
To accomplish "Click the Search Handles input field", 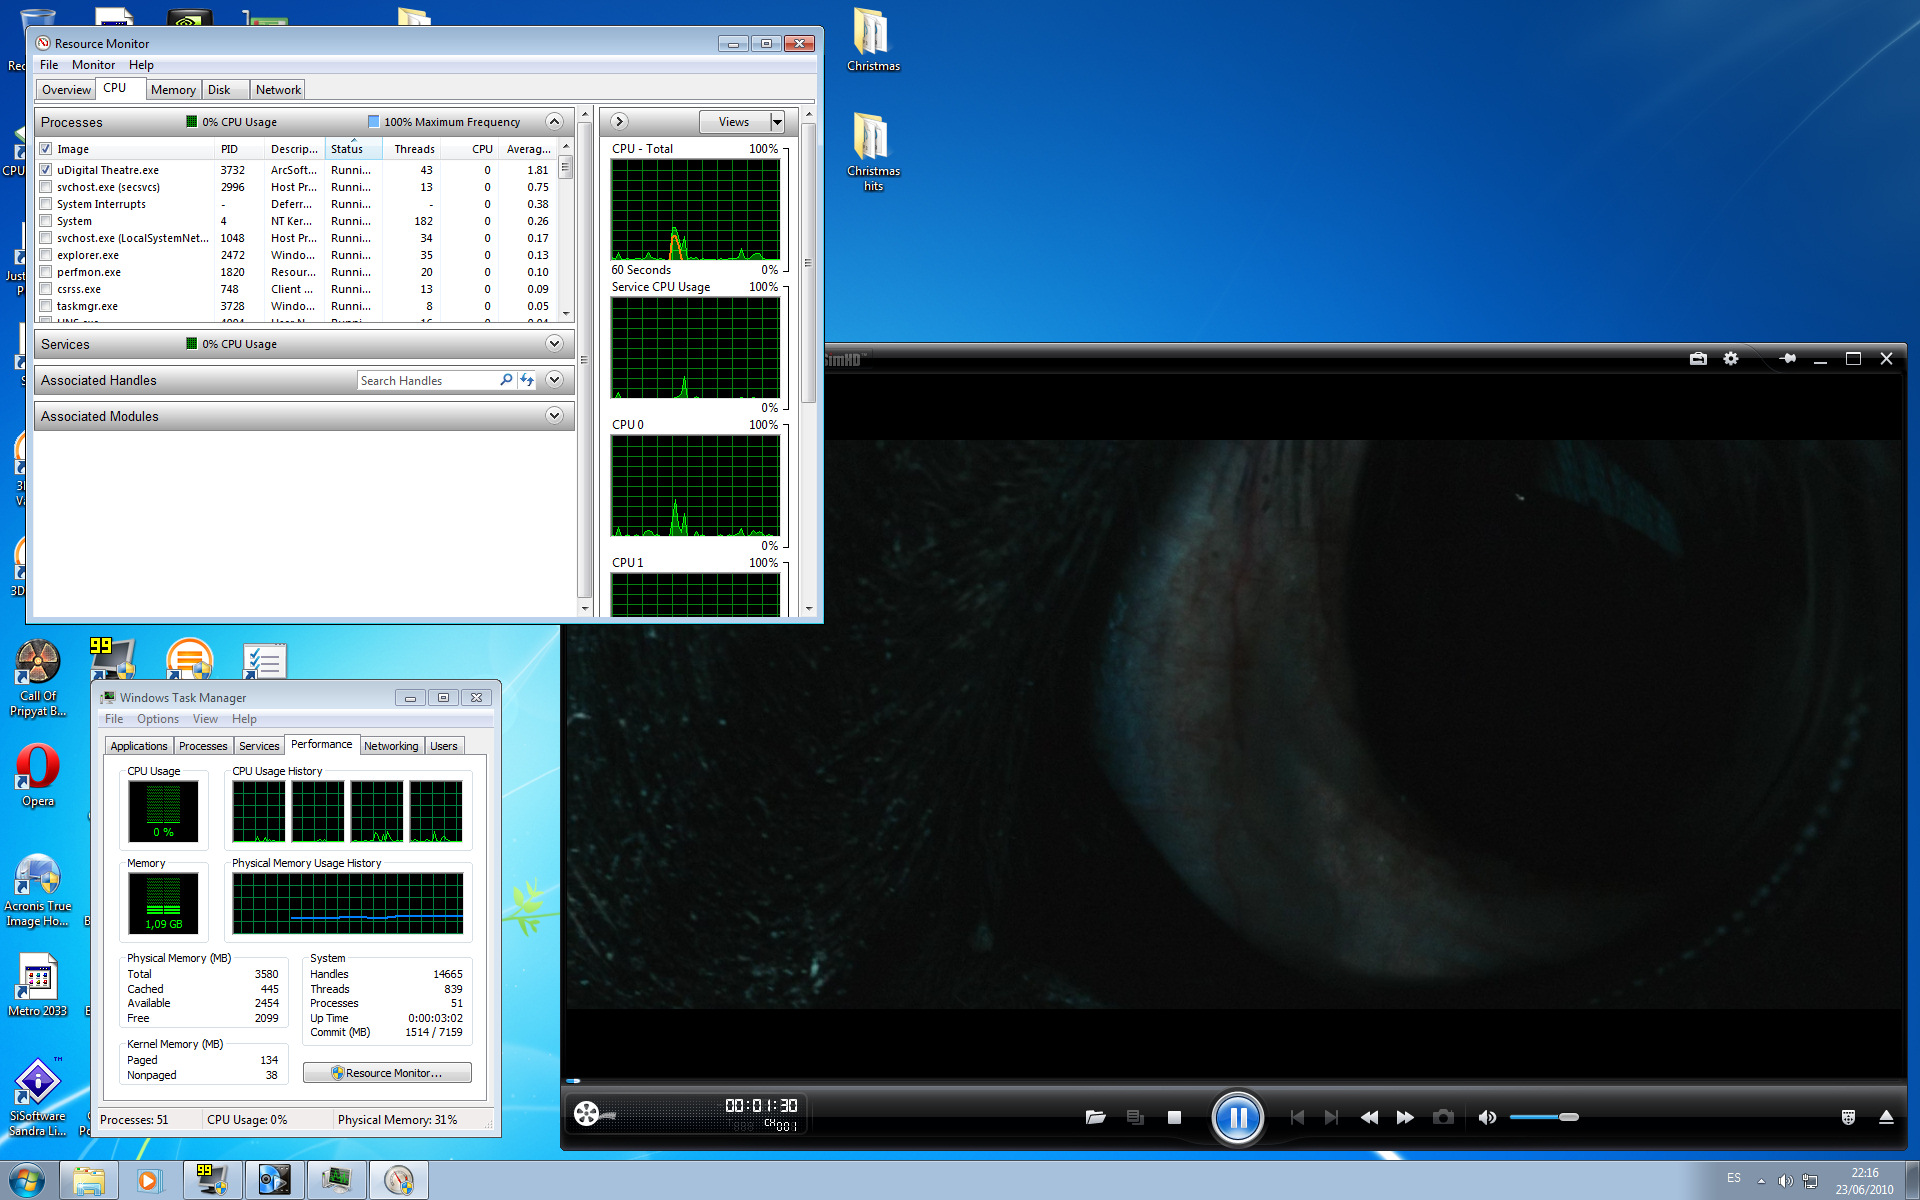I will 428,381.
